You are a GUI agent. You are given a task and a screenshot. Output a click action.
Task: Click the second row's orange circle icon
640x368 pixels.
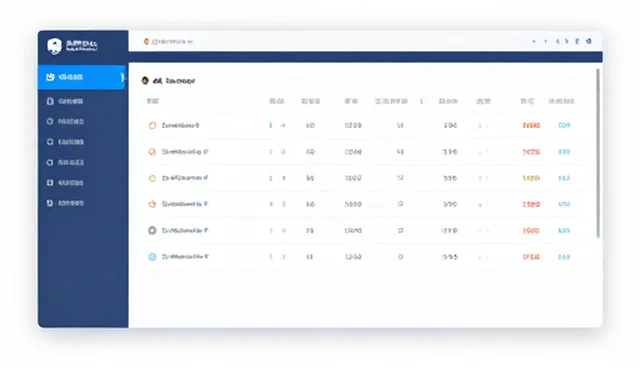pyautogui.click(x=152, y=152)
